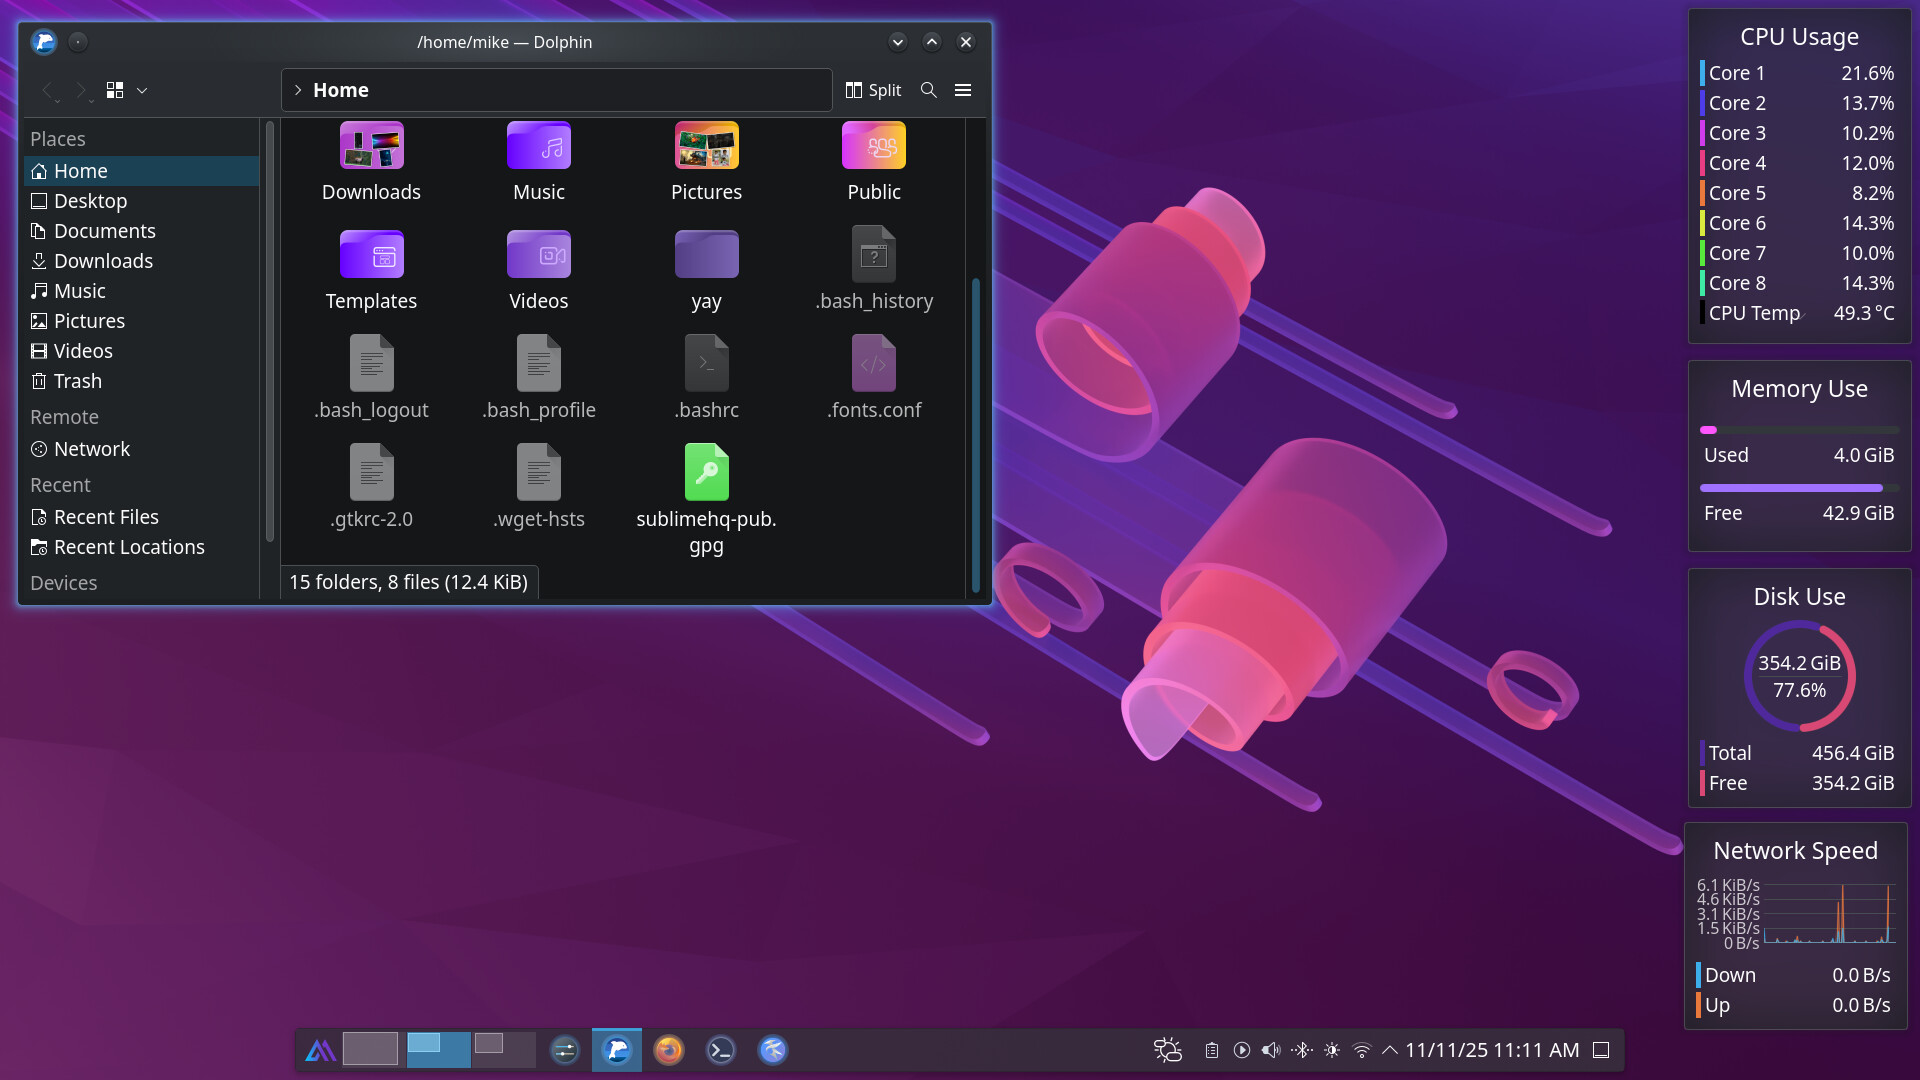1920x1080 pixels.
Task: Open the hamburger menu in Dolphin
Action: [x=963, y=90]
